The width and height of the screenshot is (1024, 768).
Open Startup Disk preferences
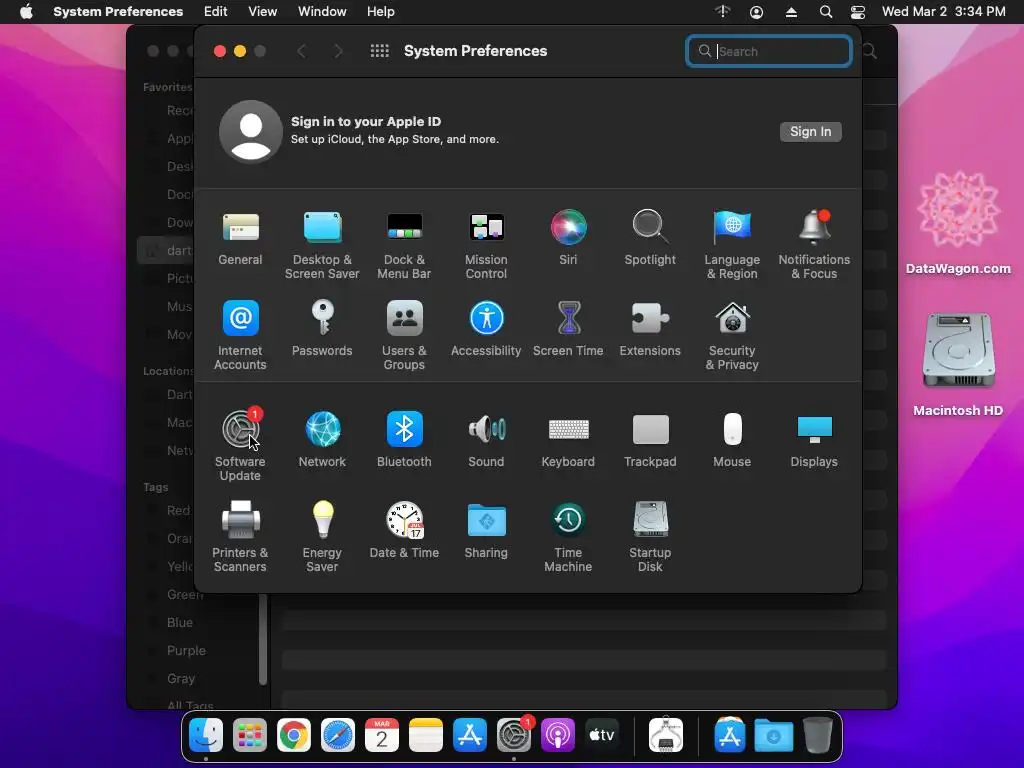point(650,537)
